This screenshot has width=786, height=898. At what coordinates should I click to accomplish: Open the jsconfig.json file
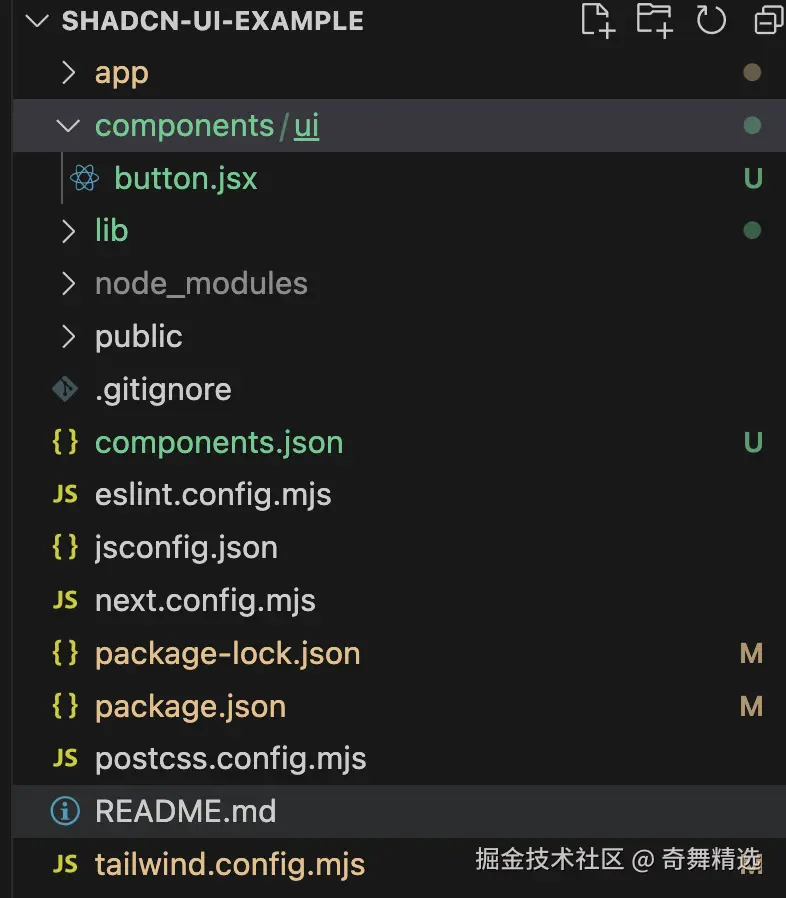click(186, 548)
